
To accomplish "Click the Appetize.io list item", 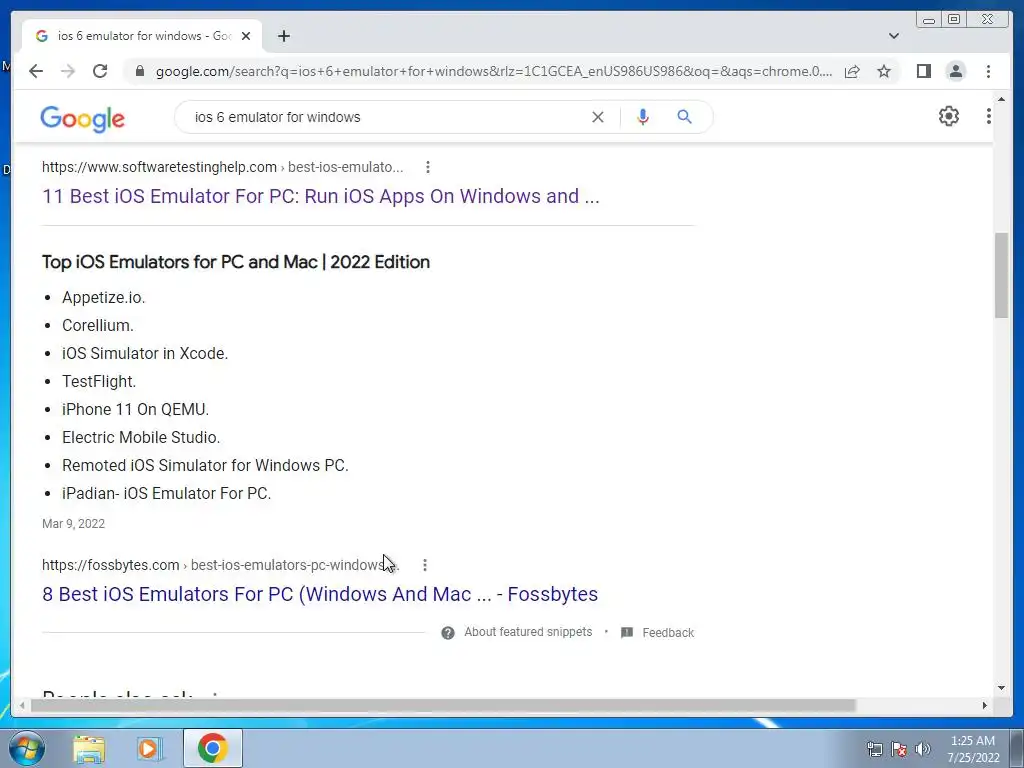I will coord(103,298).
